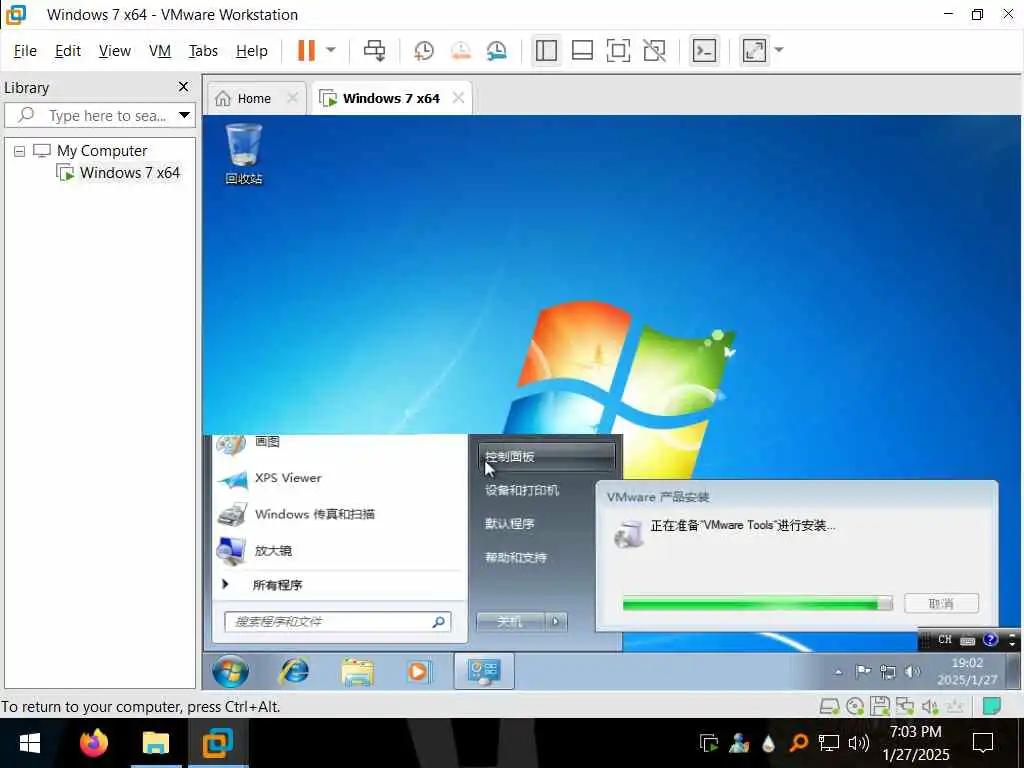Close the Windows 7 x64 tab
1024x768 pixels.
[458, 98]
